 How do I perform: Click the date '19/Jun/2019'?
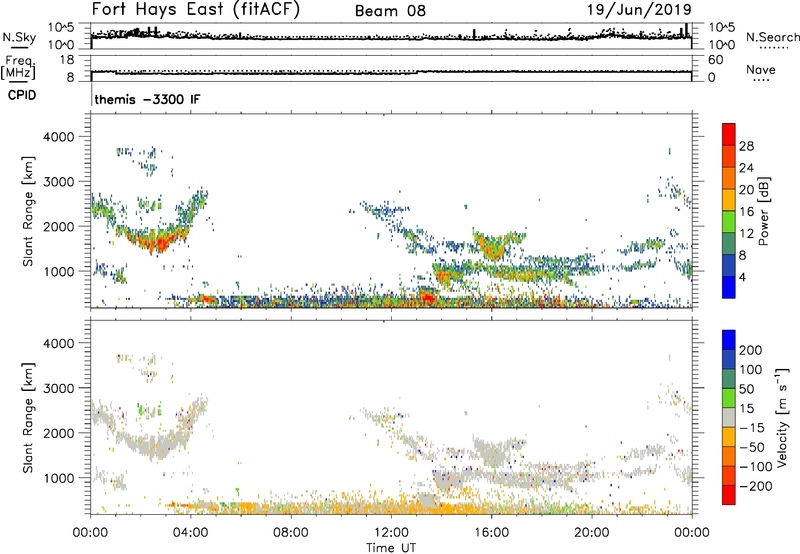tap(639, 9)
